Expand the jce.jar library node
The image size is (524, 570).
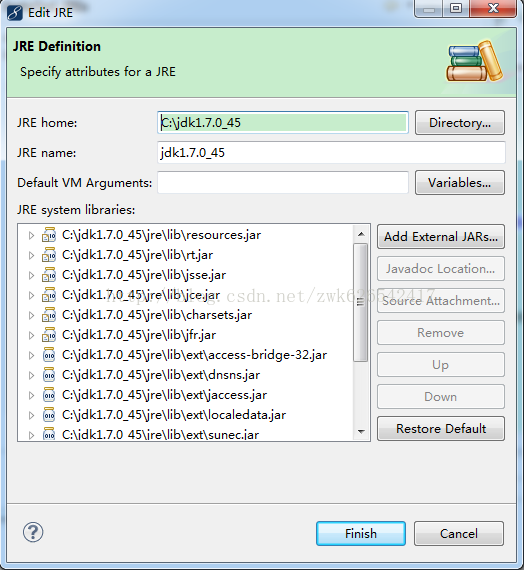(x=31, y=296)
